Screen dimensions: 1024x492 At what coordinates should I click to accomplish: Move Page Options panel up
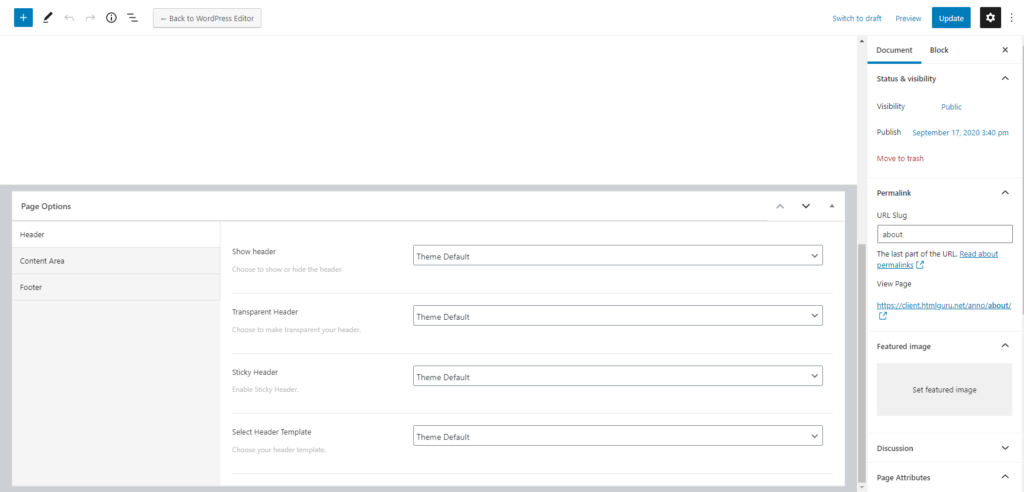(x=779, y=206)
